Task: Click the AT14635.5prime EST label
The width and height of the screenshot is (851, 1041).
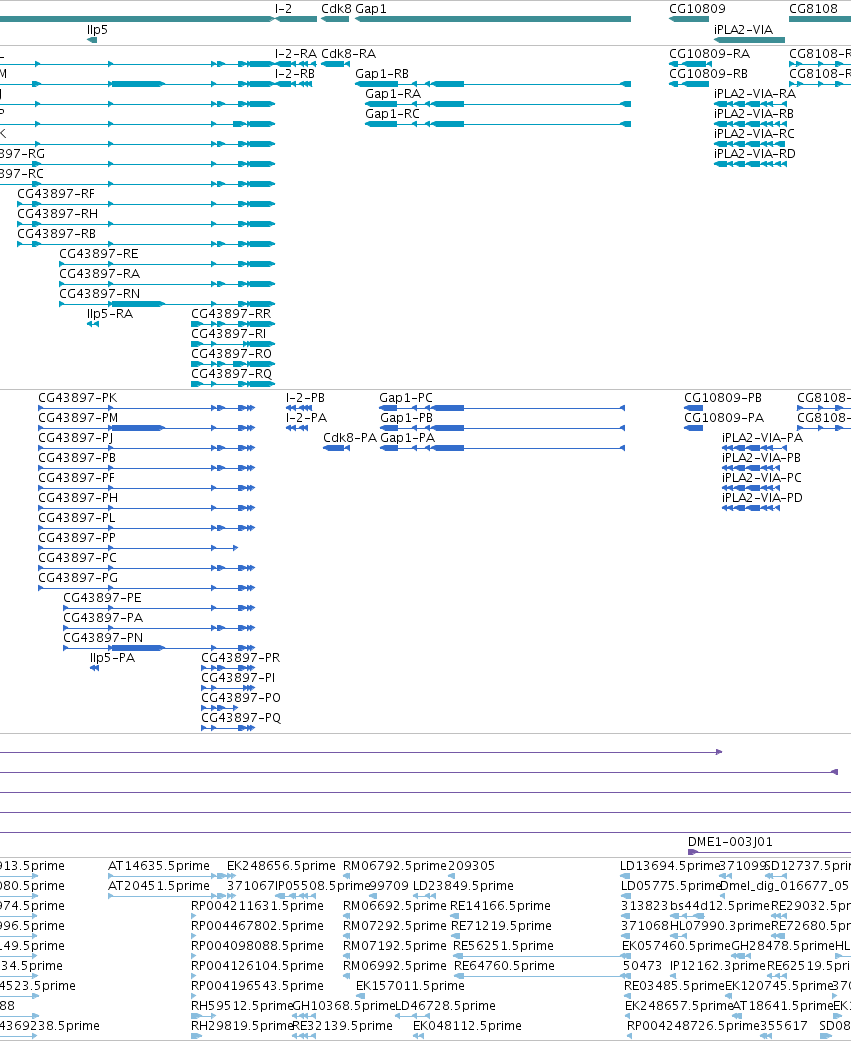Action: pyautogui.click(x=159, y=866)
